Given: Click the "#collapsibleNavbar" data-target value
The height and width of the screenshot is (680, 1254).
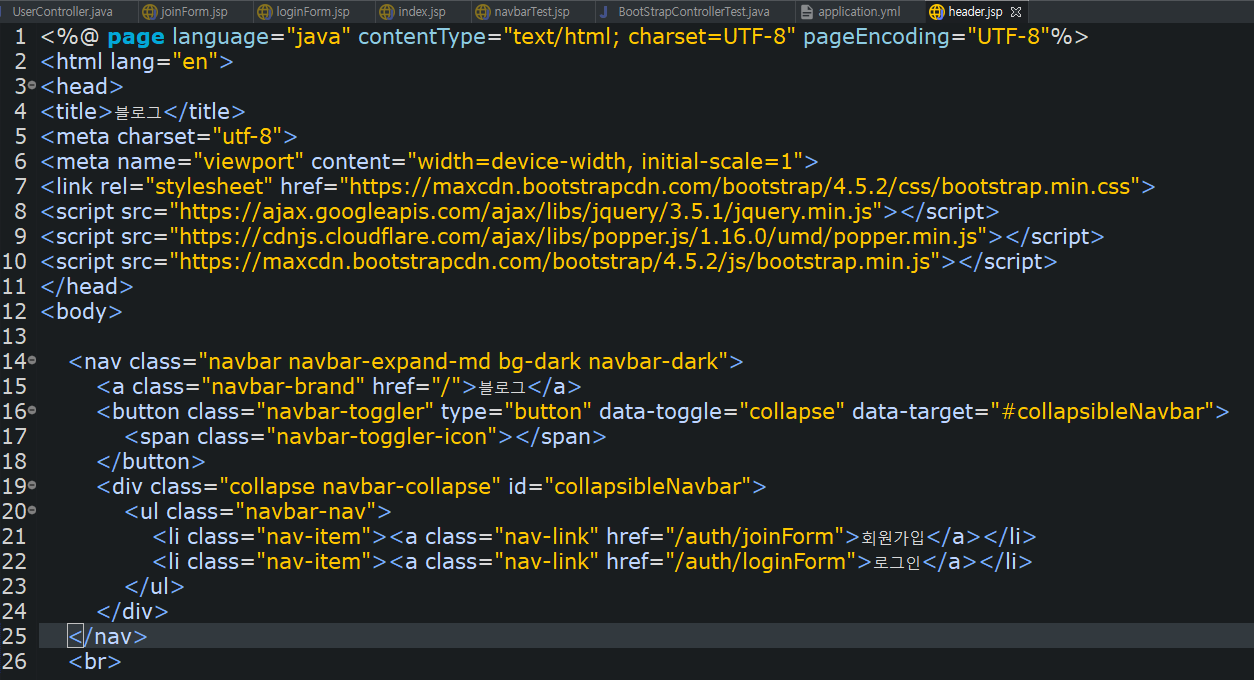Looking at the screenshot, I should coord(1102,412).
